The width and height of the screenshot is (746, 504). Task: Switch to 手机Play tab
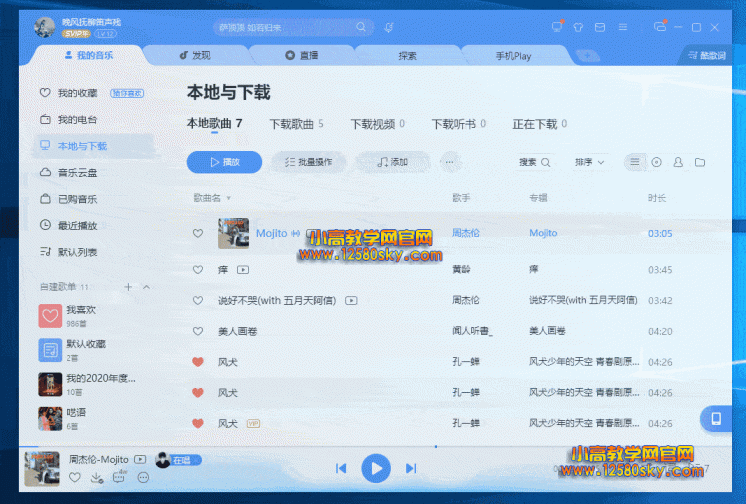click(x=513, y=56)
